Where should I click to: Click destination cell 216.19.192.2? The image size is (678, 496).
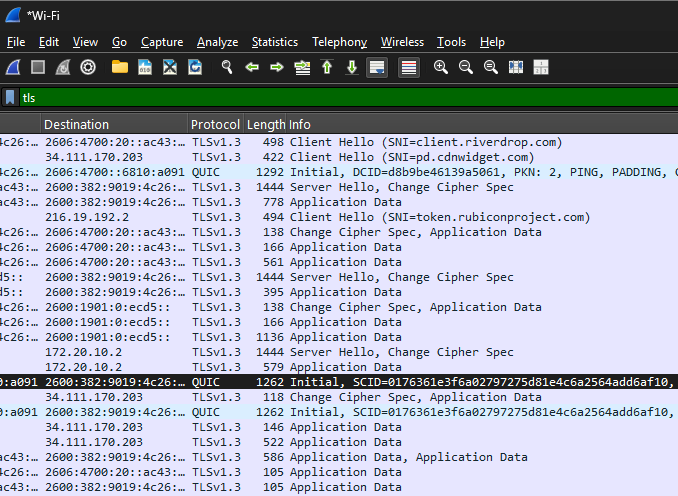[x=87, y=217]
